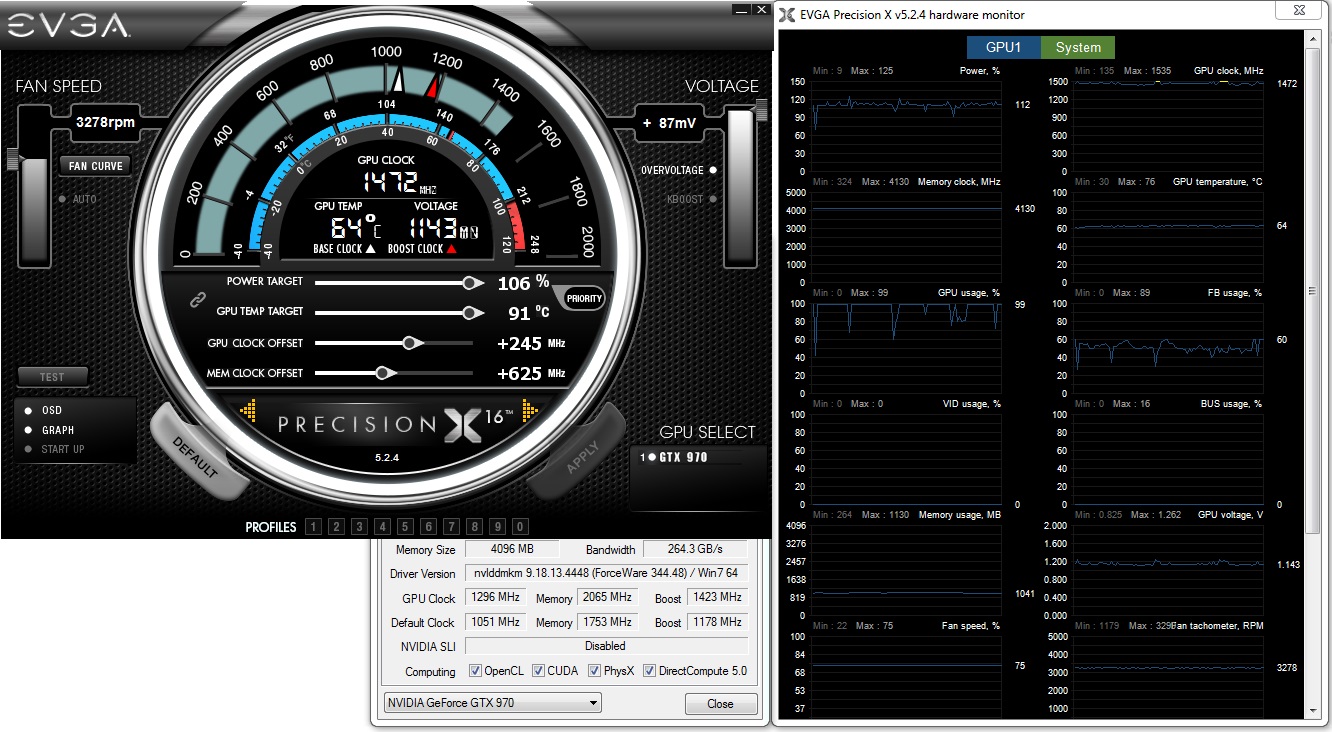This screenshot has height=732, width=1332.
Task: Click the hardware monitor vertical scrollbar
Action: point(1314,291)
